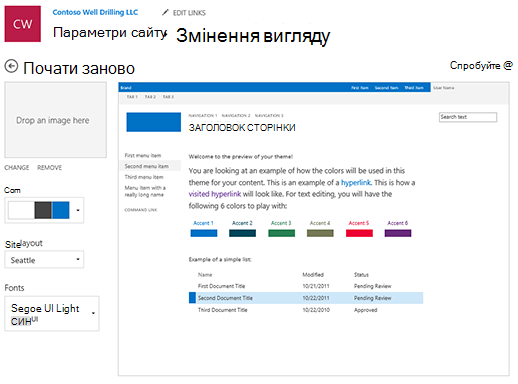Click Third menu item in preview sidebar
The height and width of the screenshot is (384, 518).
click(x=144, y=177)
